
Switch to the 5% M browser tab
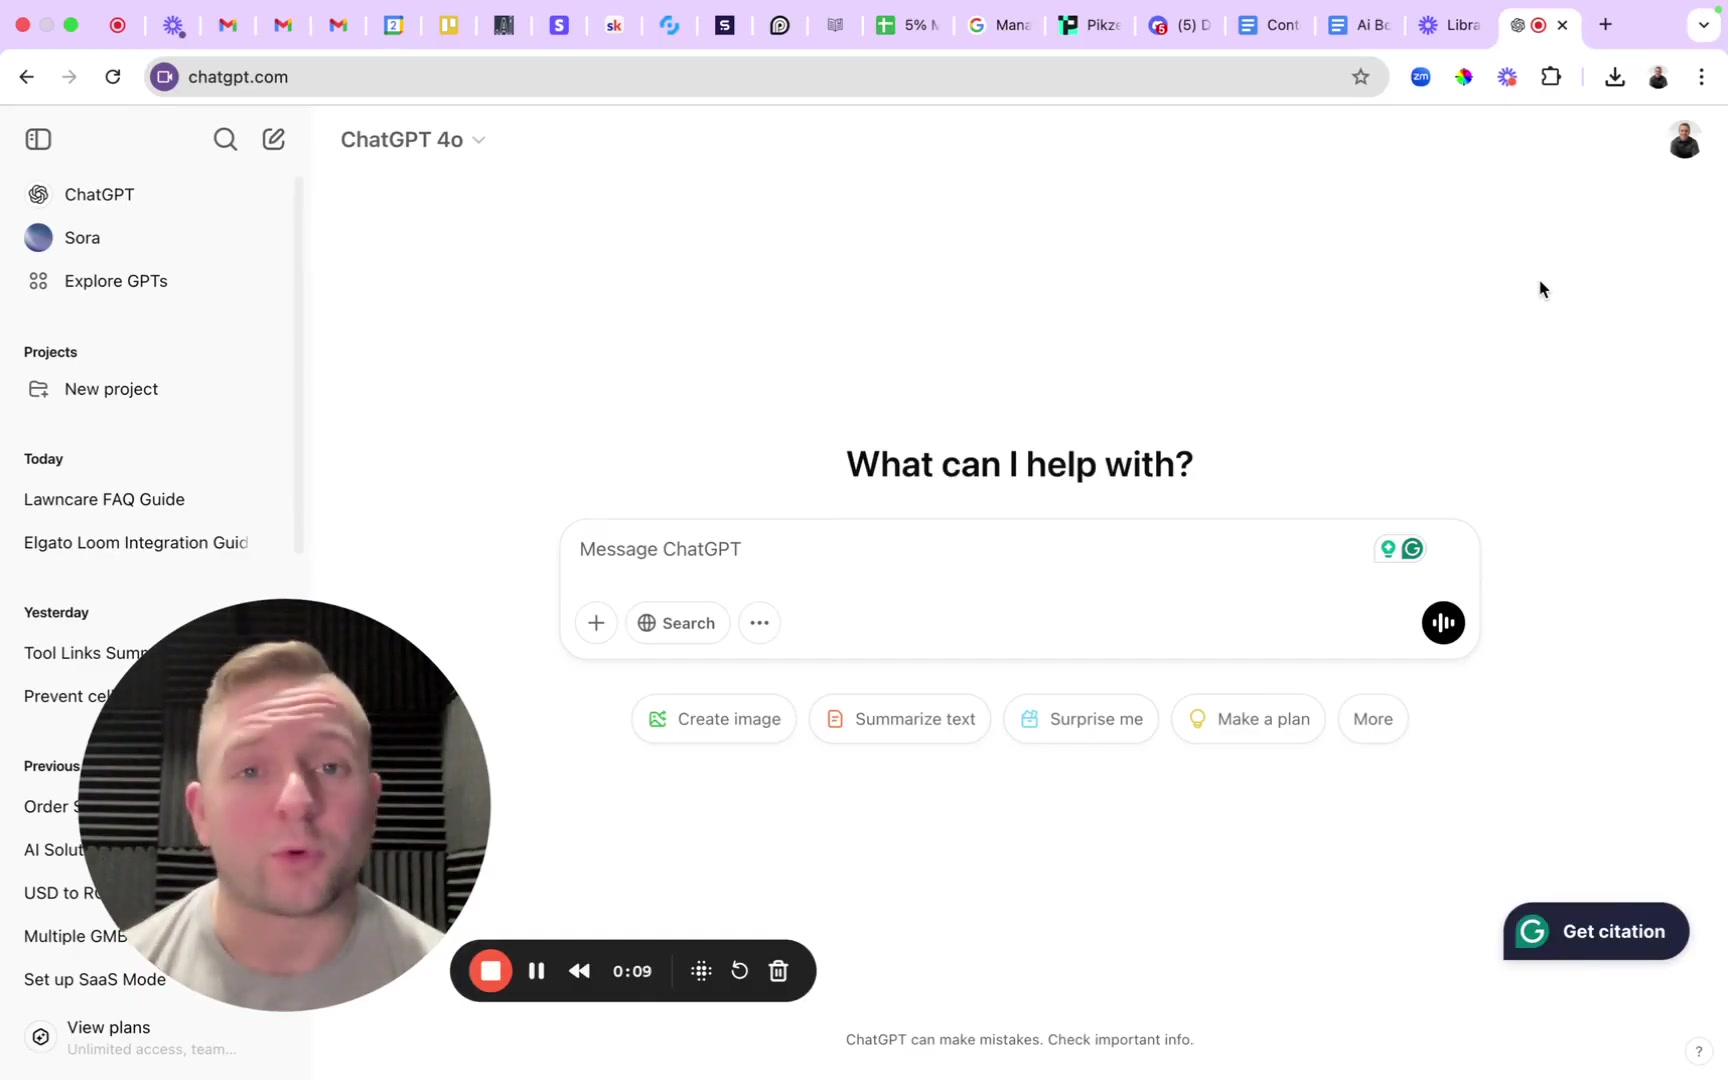tap(907, 25)
